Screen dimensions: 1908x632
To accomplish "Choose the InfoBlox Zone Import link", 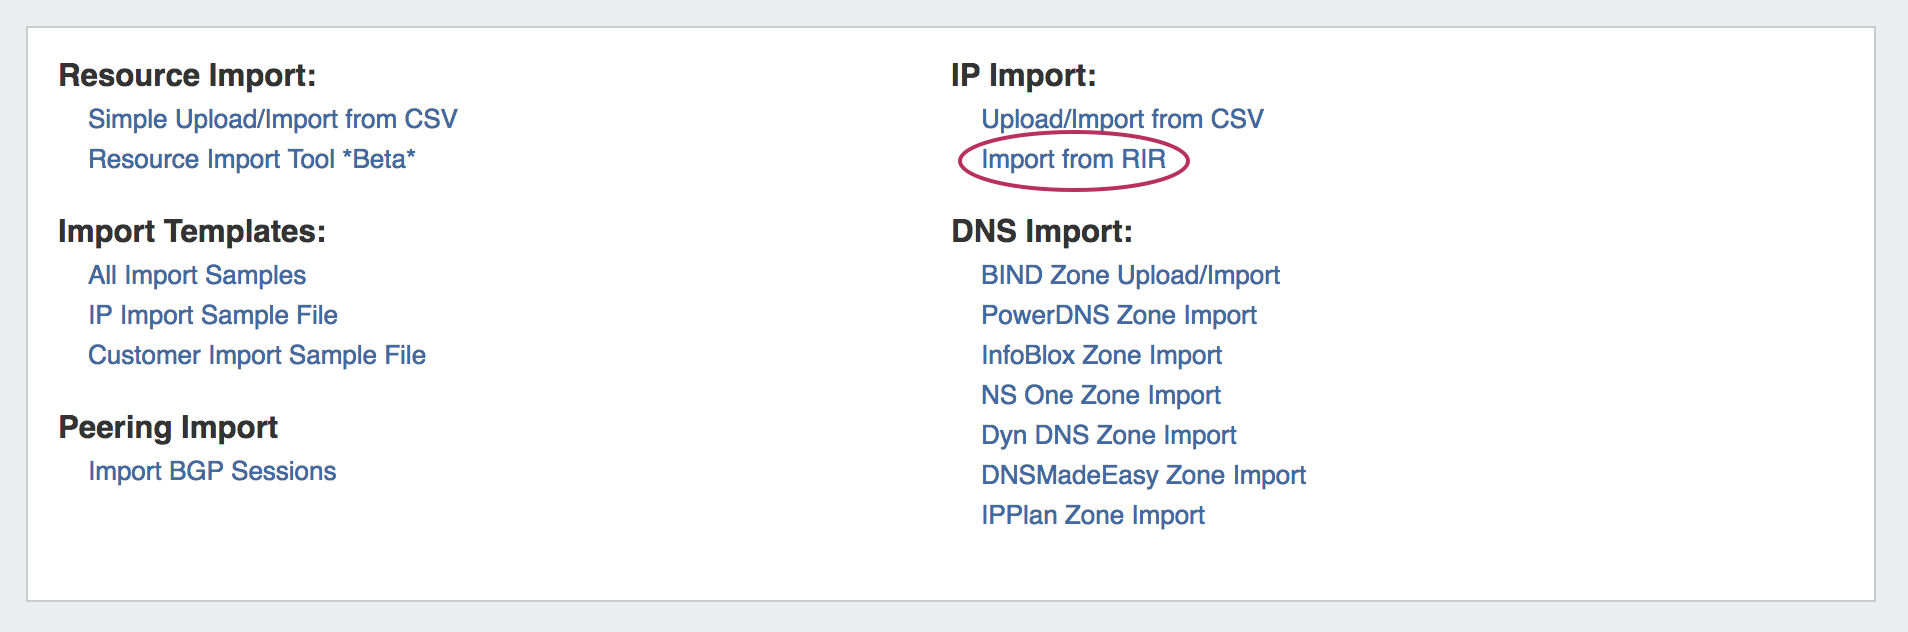I will coord(1101,355).
